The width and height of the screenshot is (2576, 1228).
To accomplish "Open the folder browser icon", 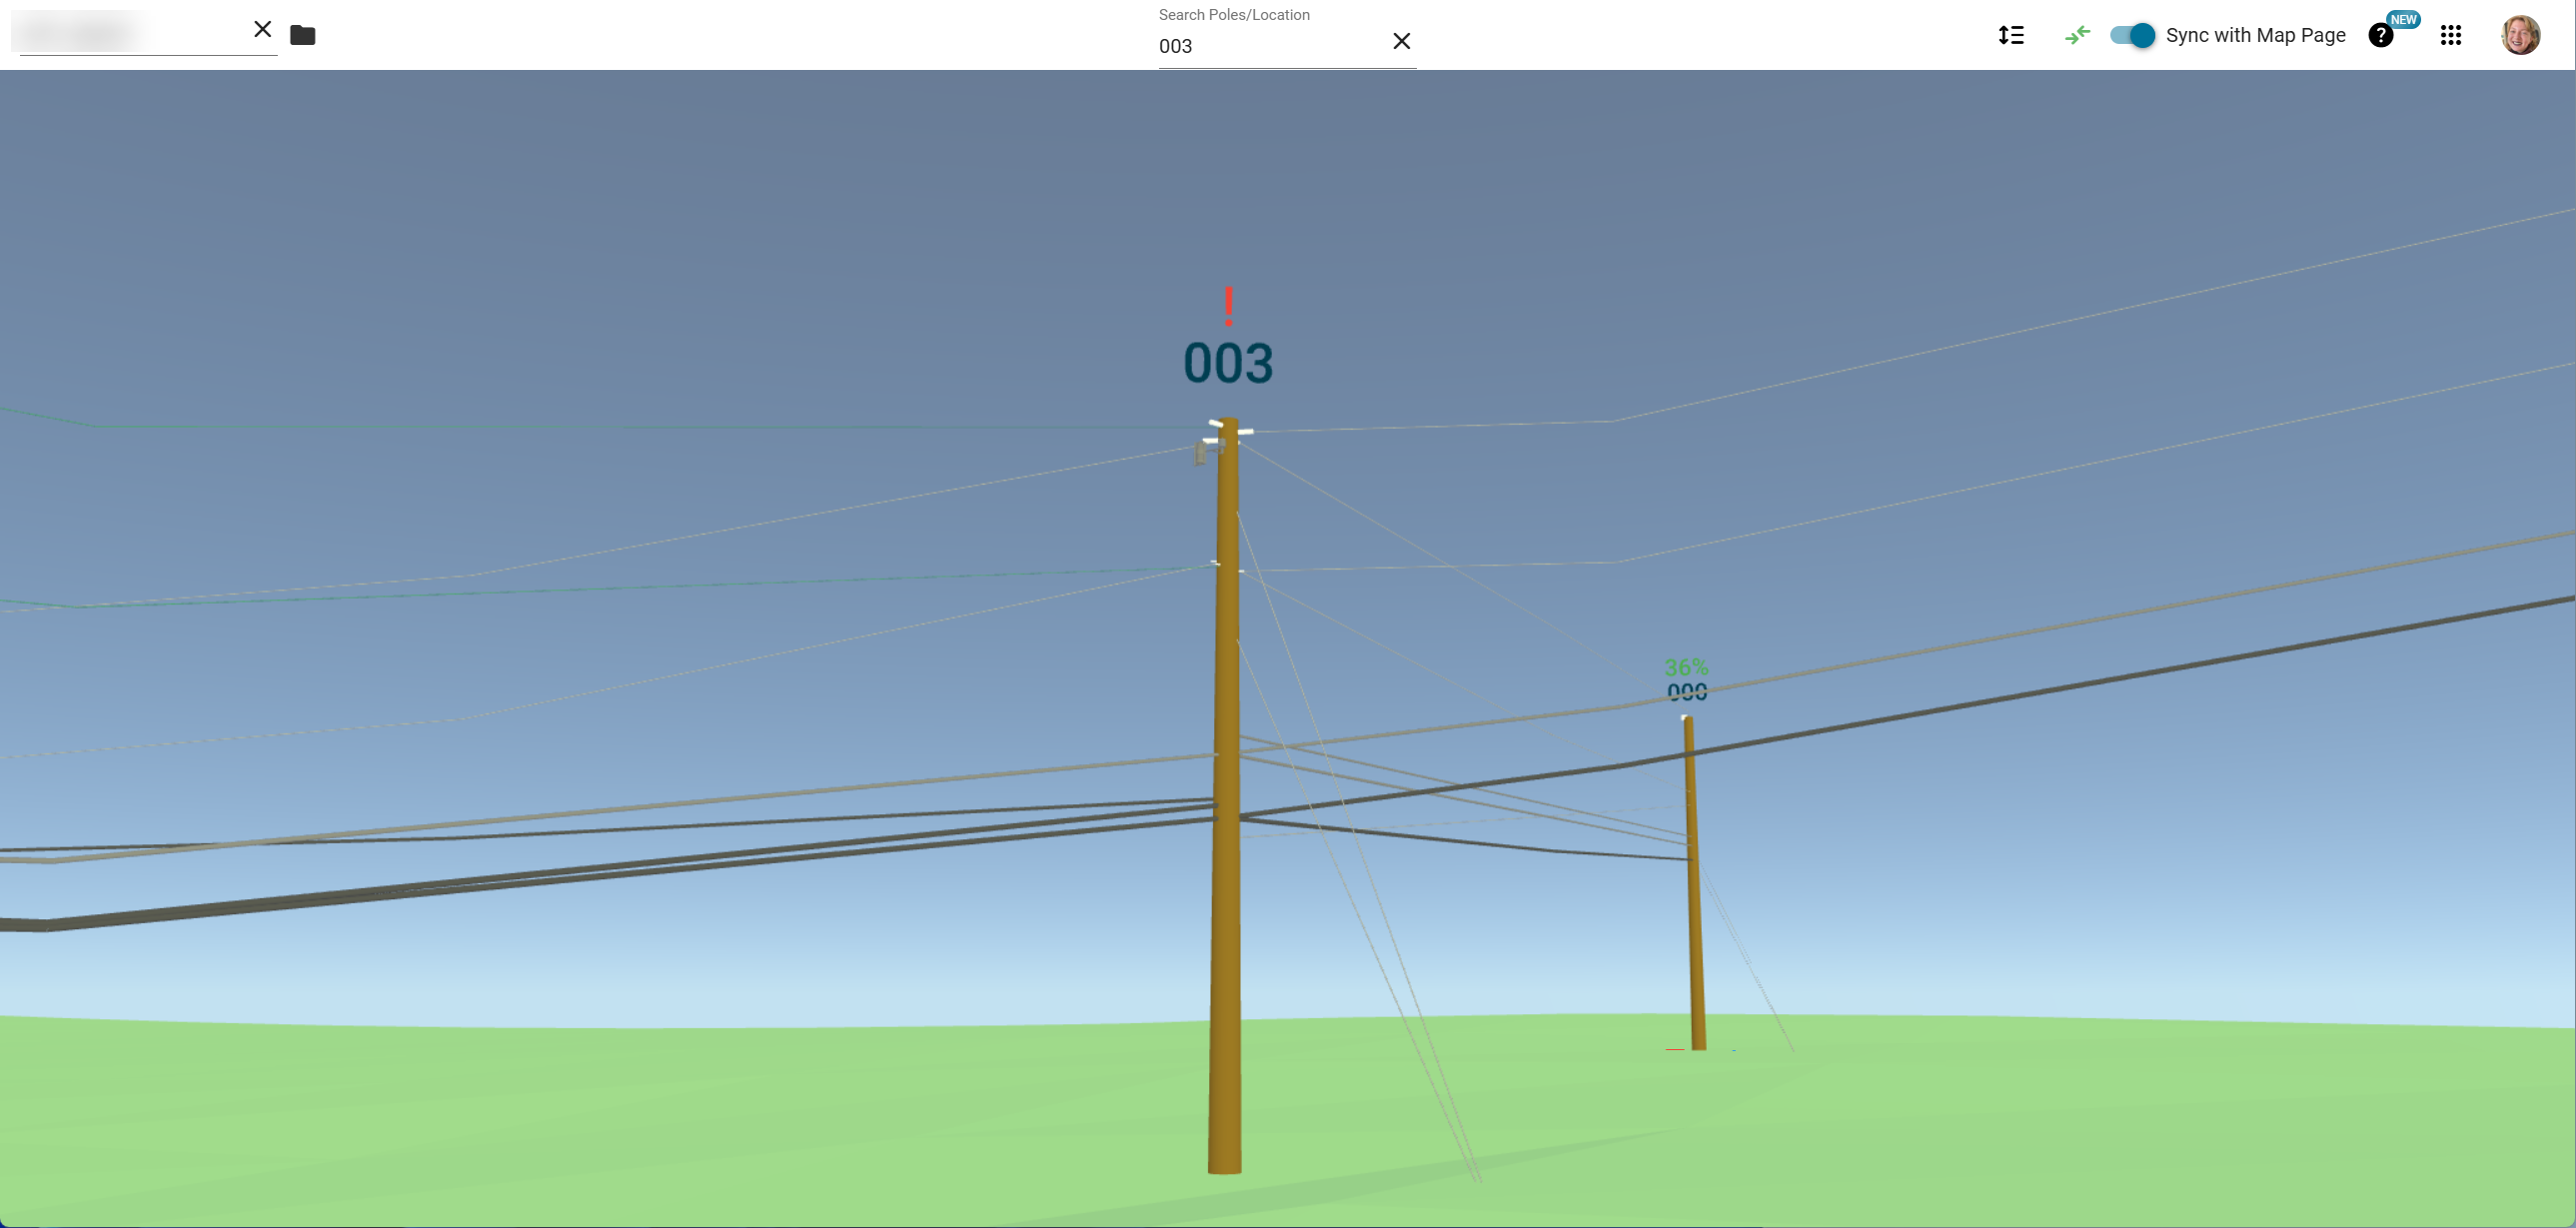I will point(302,36).
